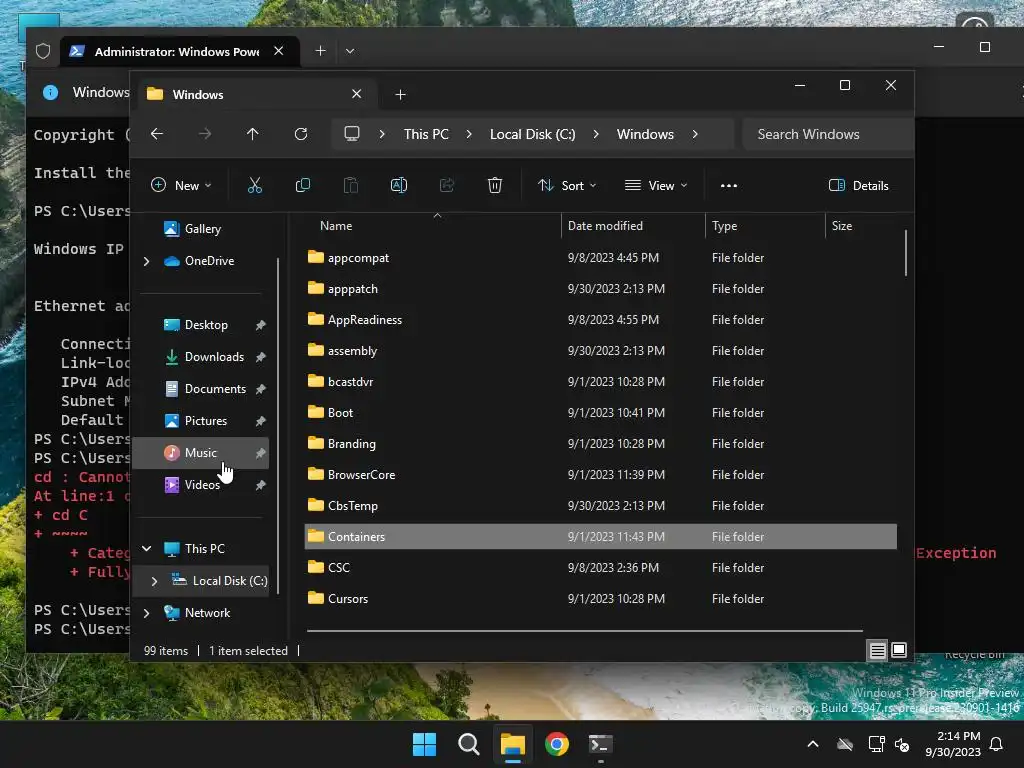This screenshot has width=1024, height=768.
Task: Click the Rename icon in toolbar
Action: click(399, 185)
